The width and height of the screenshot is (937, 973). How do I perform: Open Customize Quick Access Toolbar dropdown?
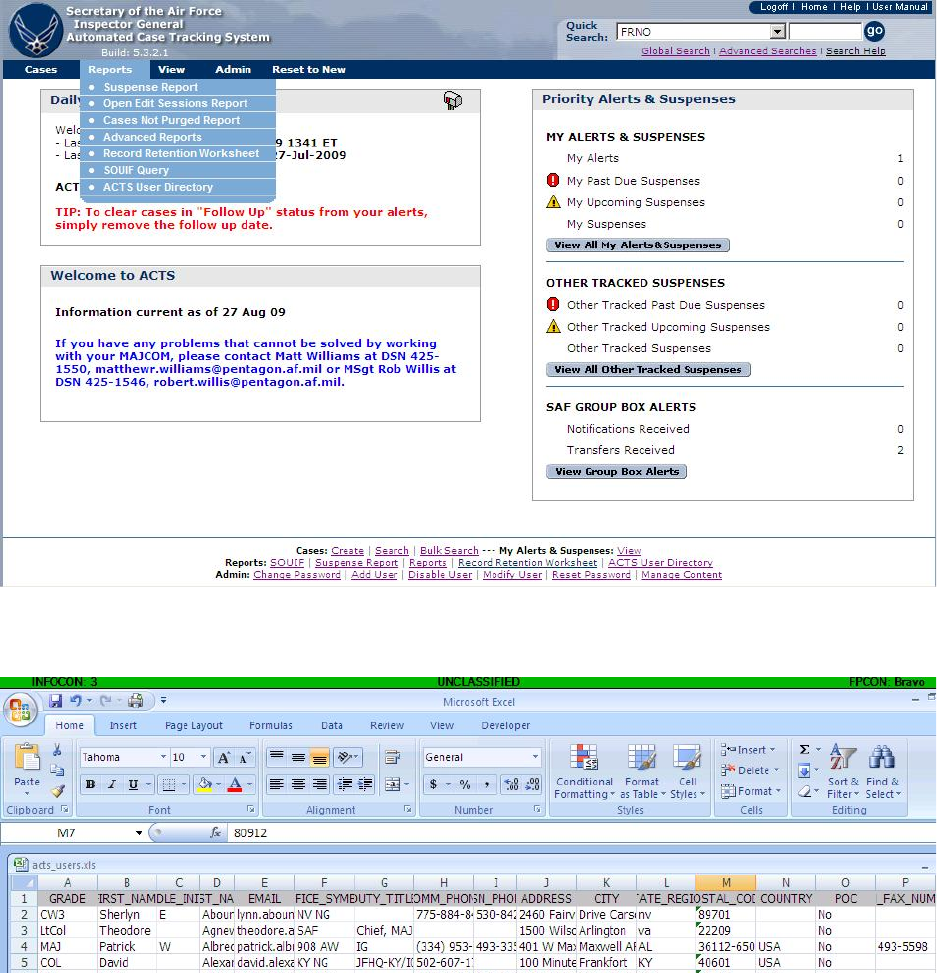pos(164,701)
